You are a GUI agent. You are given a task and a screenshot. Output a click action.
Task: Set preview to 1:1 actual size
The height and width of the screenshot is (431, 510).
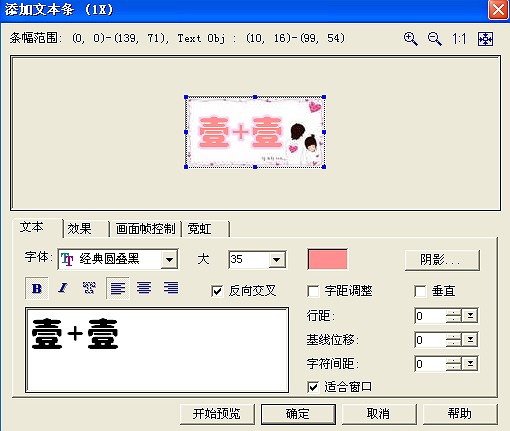coord(459,39)
